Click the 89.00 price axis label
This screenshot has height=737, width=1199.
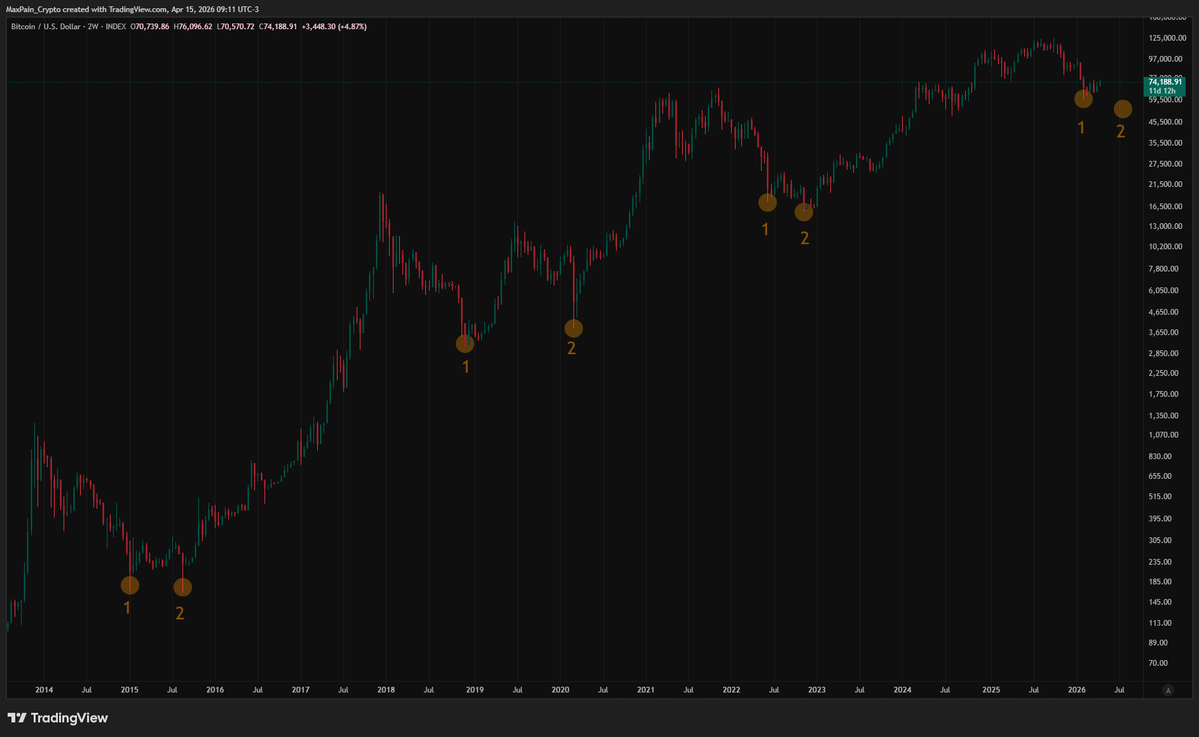tap(1160, 643)
